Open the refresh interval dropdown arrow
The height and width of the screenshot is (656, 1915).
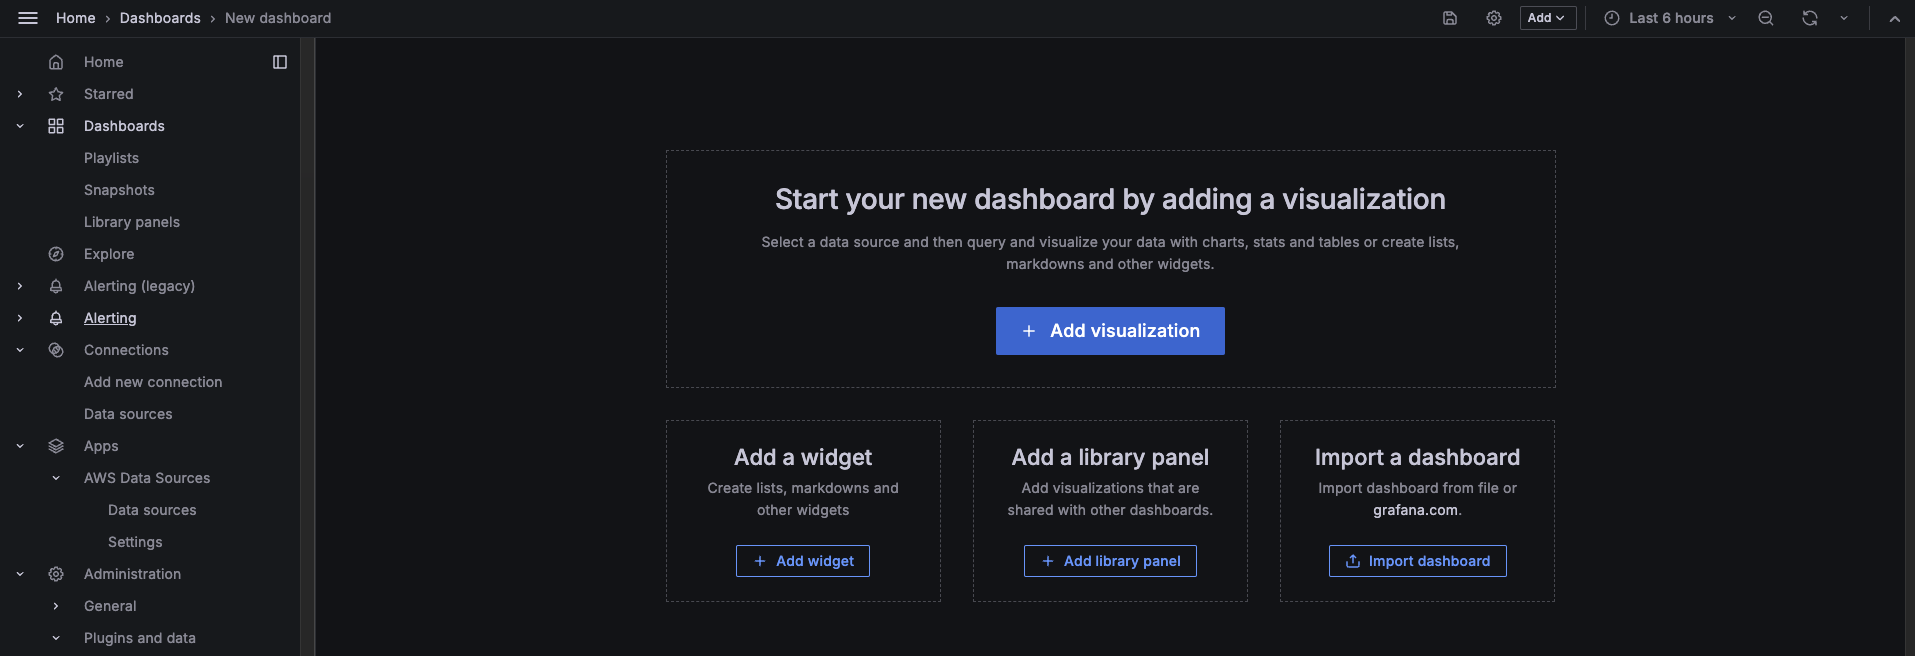click(x=1844, y=18)
